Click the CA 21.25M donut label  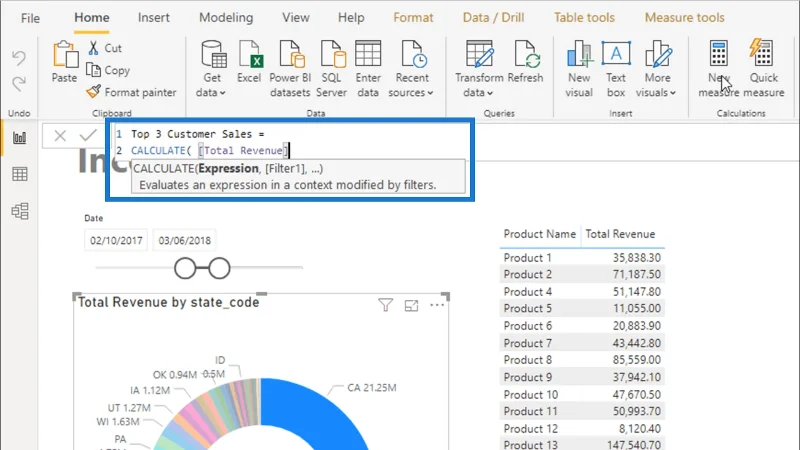(x=371, y=388)
